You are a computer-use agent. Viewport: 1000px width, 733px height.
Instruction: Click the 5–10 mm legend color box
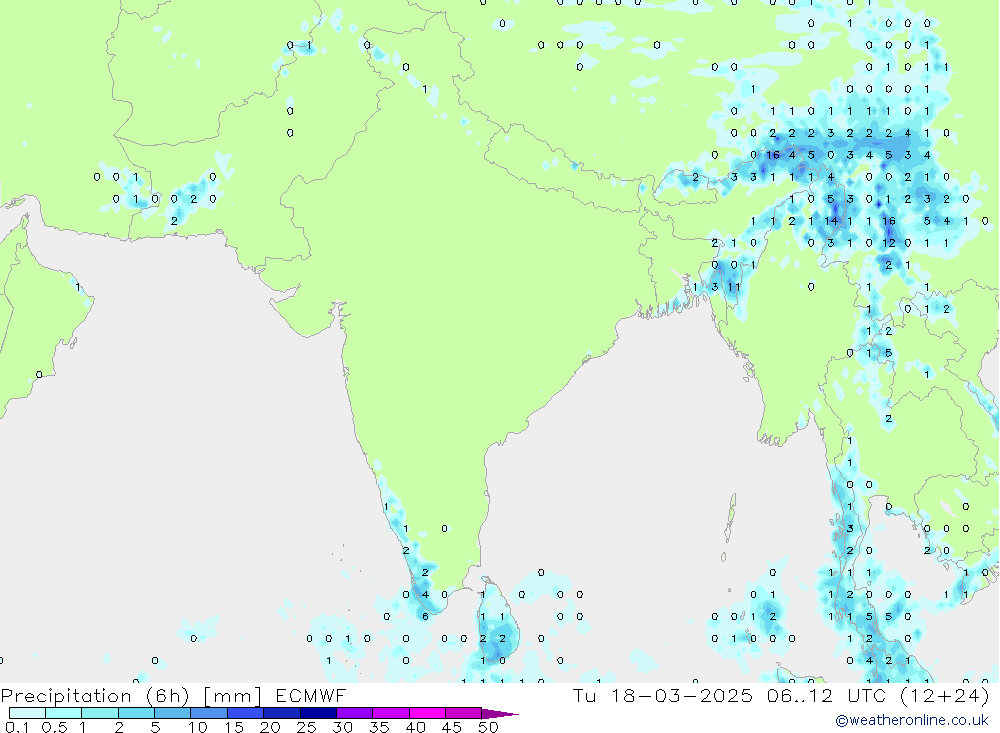coord(173,713)
